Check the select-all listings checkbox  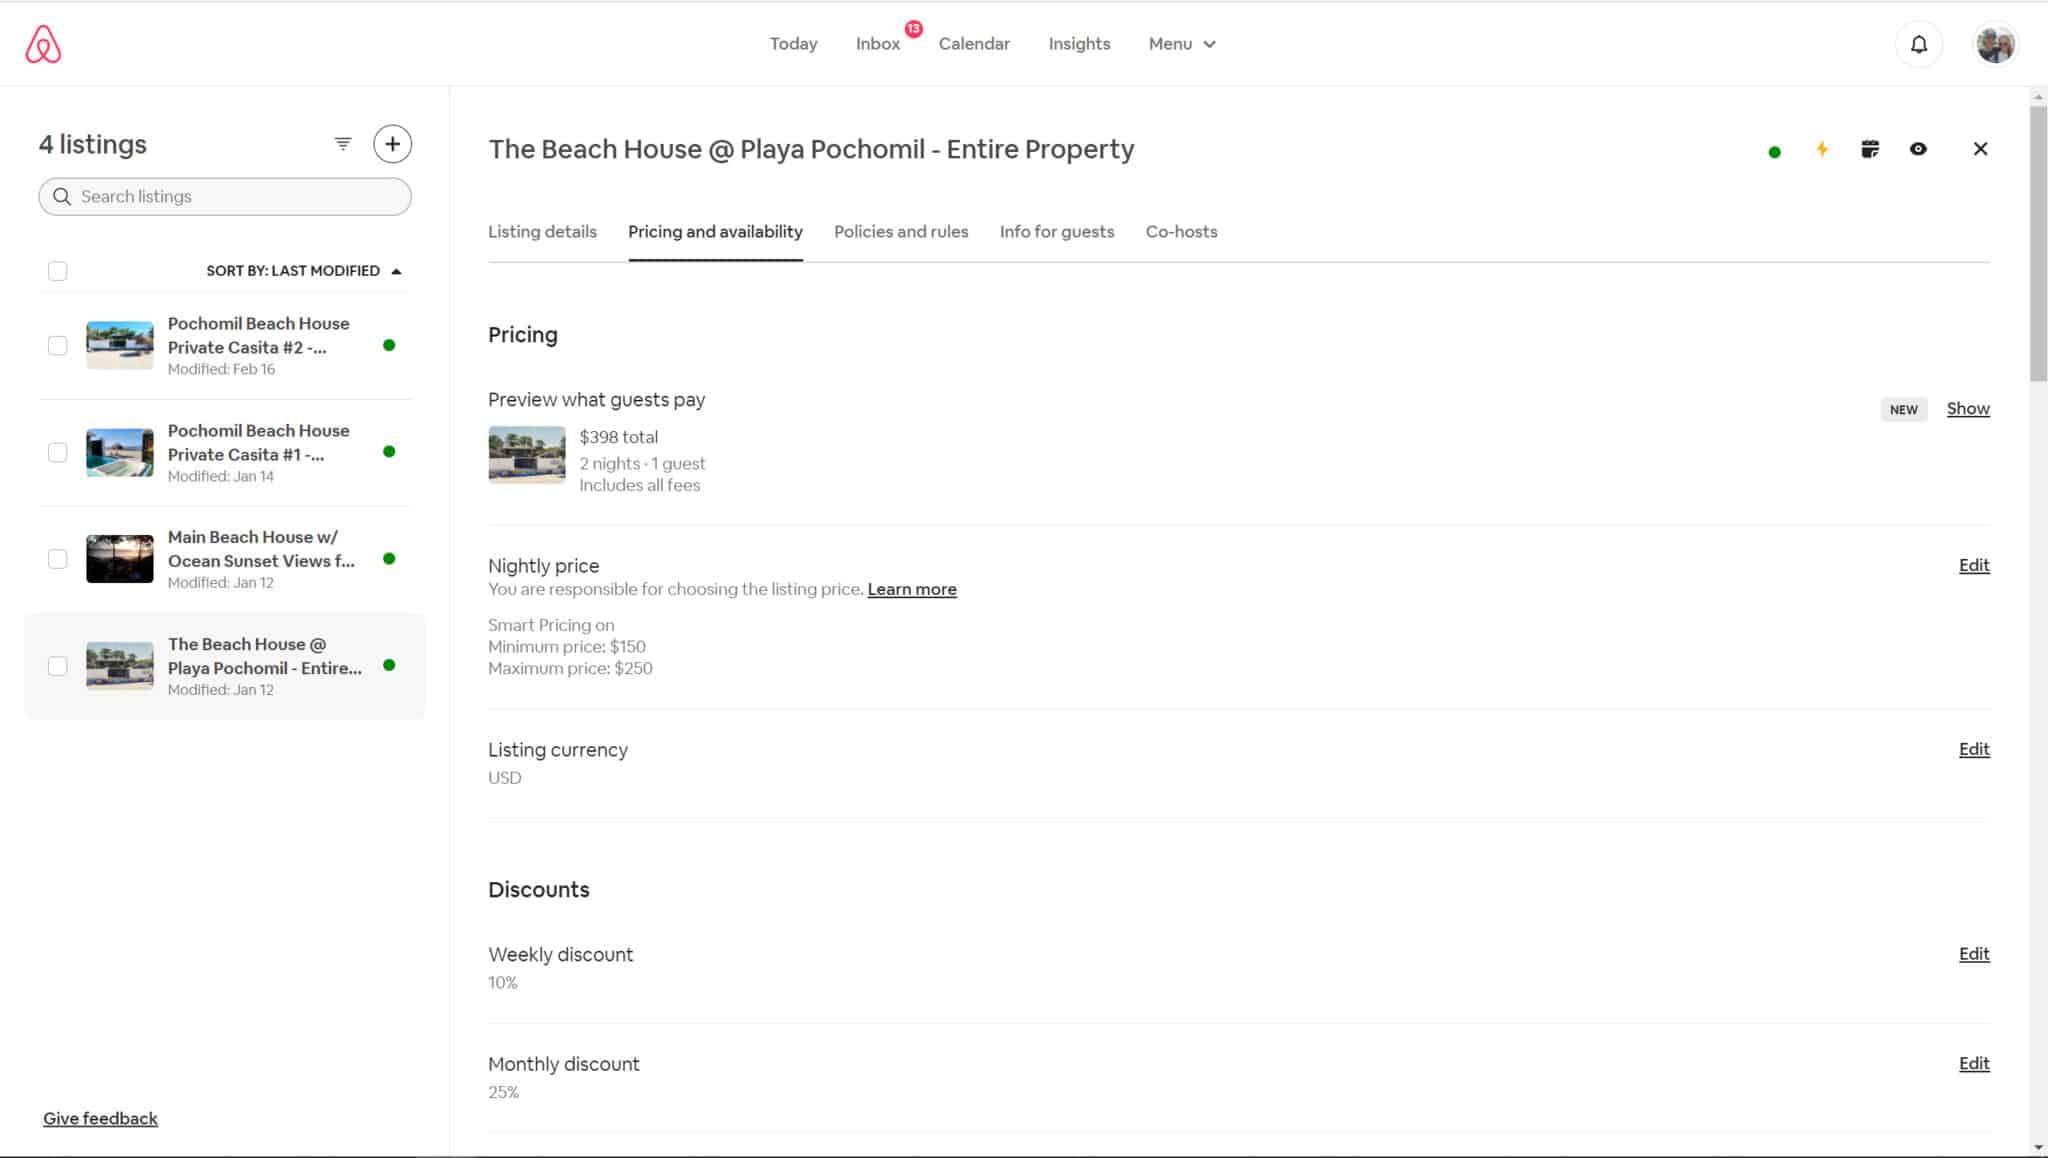(58, 271)
